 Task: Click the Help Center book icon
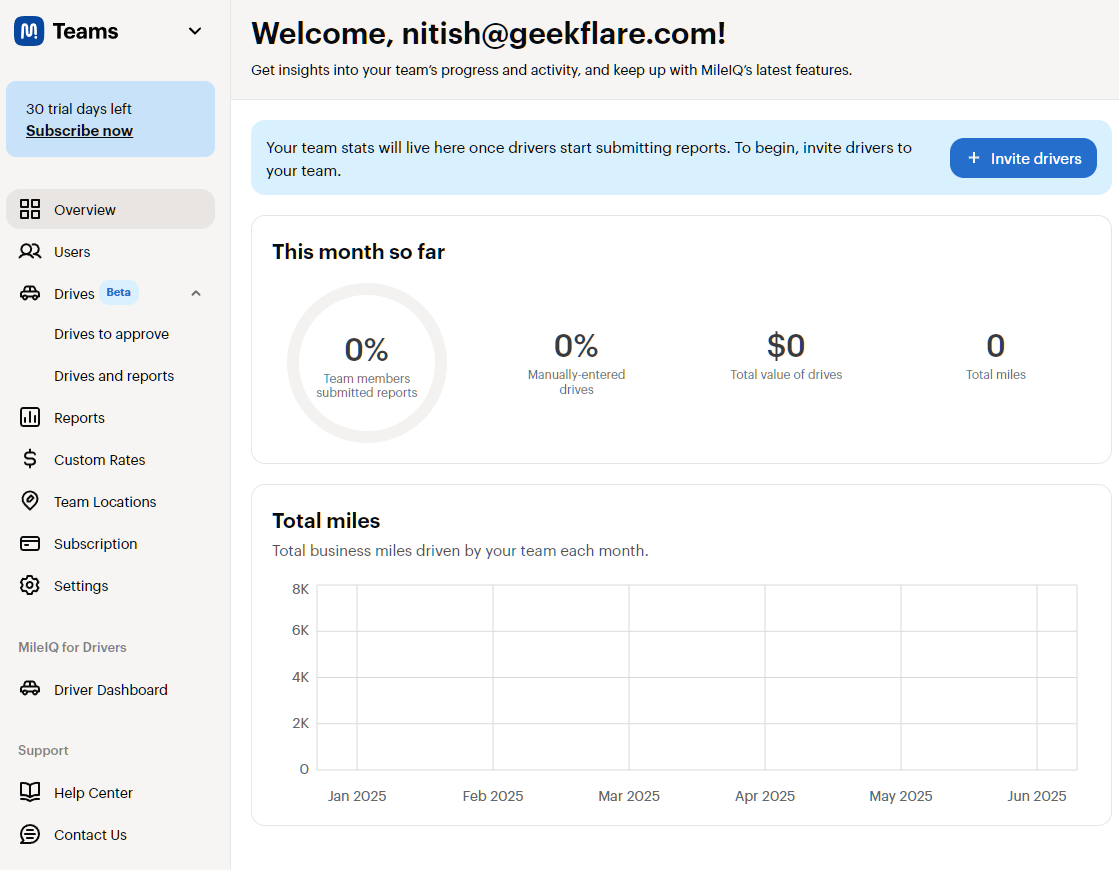click(30, 792)
